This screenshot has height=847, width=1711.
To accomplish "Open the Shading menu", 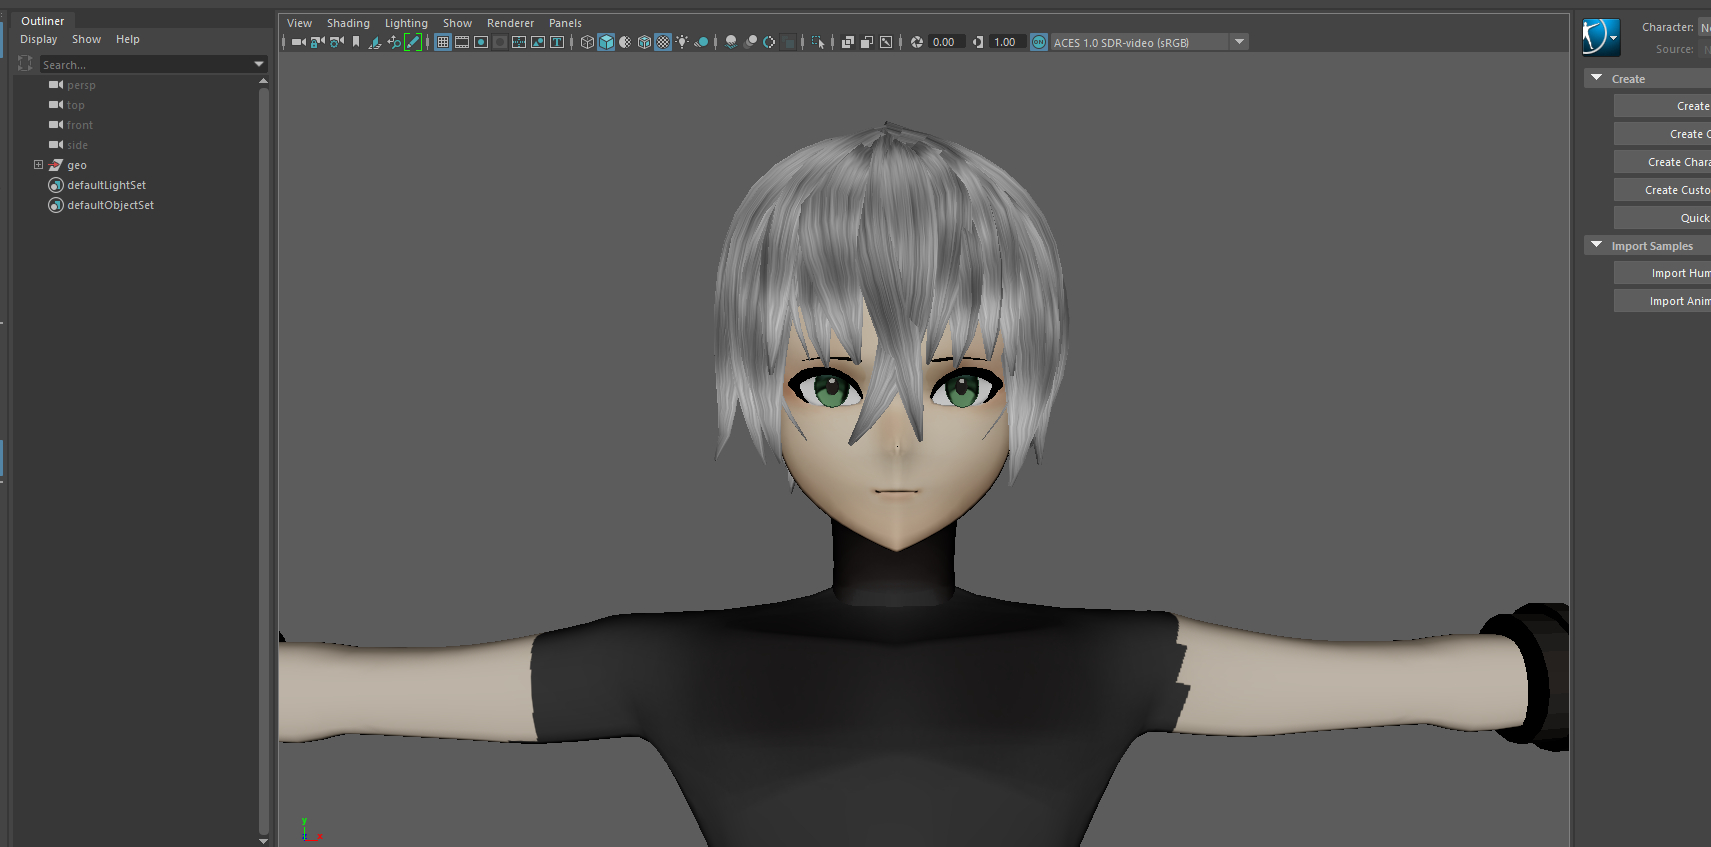I will click(x=347, y=23).
